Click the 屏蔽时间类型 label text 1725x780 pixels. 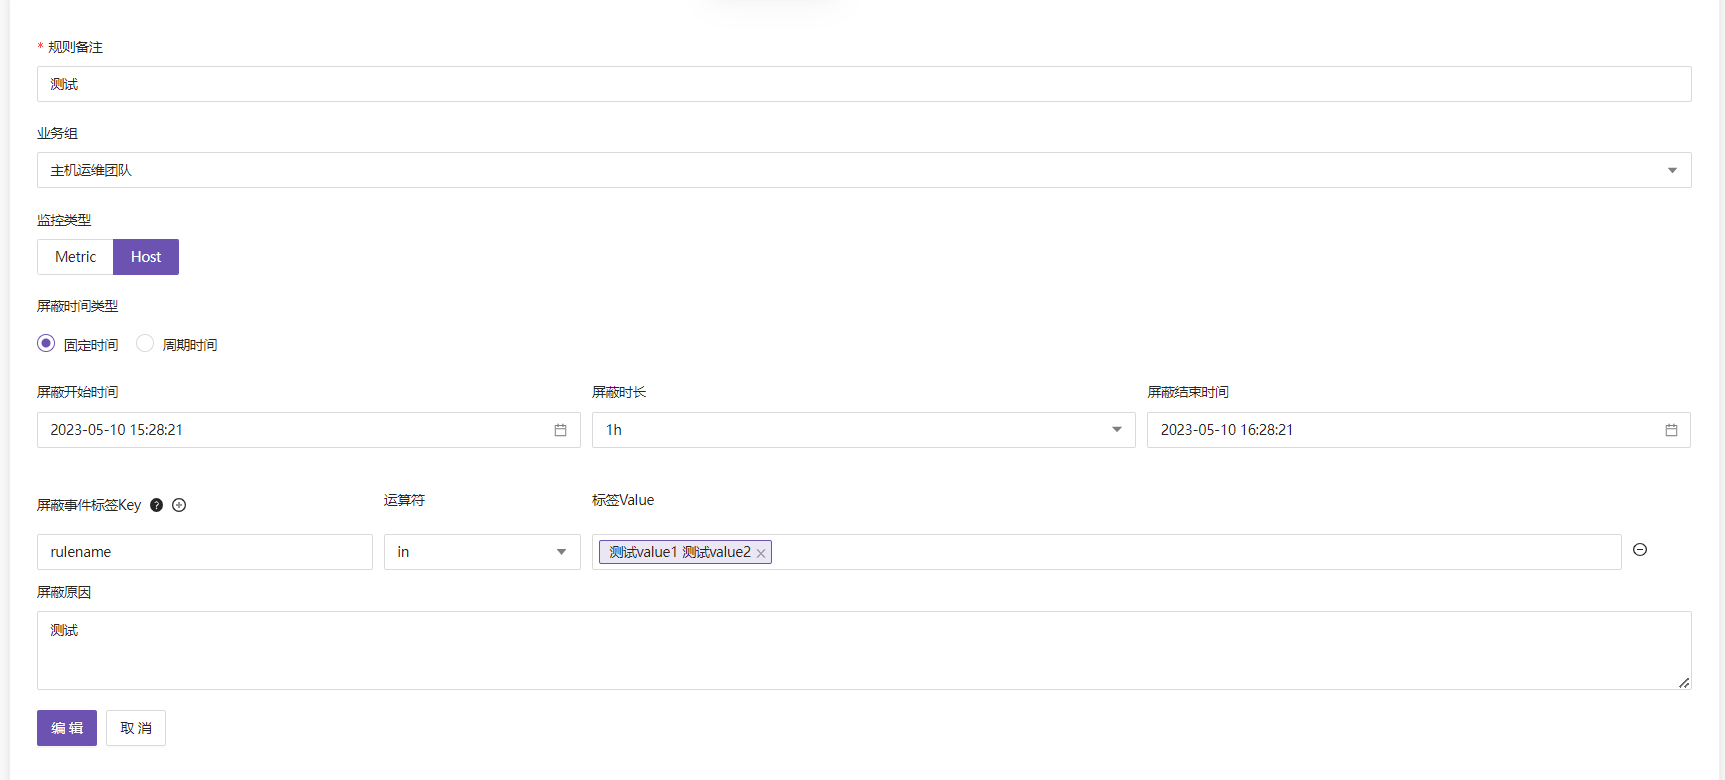[x=78, y=306]
